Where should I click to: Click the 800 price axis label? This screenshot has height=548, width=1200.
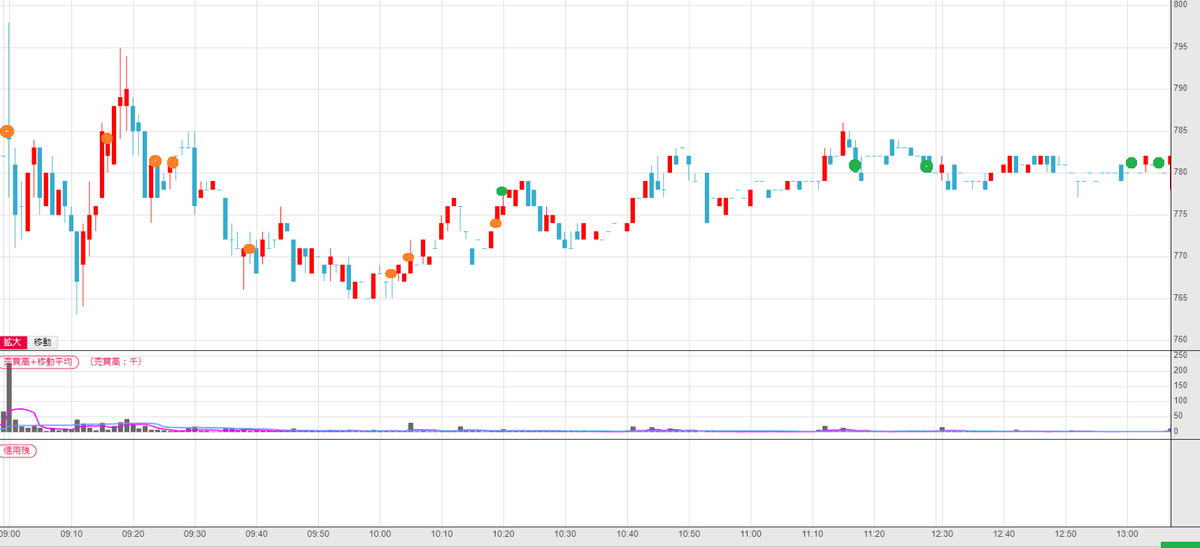(x=1180, y=4)
